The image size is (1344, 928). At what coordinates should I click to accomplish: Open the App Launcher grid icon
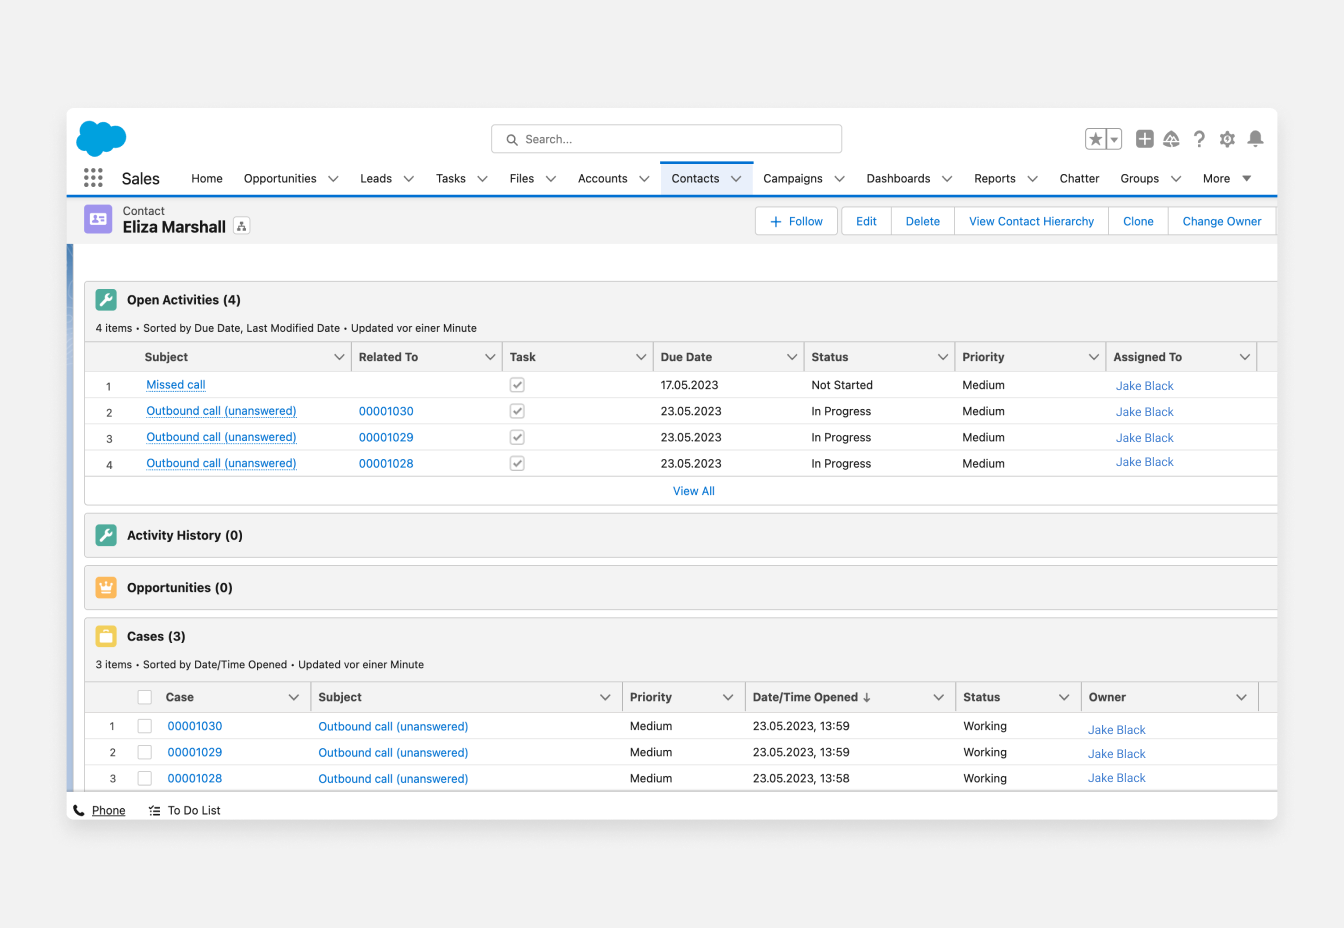[93, 178]
